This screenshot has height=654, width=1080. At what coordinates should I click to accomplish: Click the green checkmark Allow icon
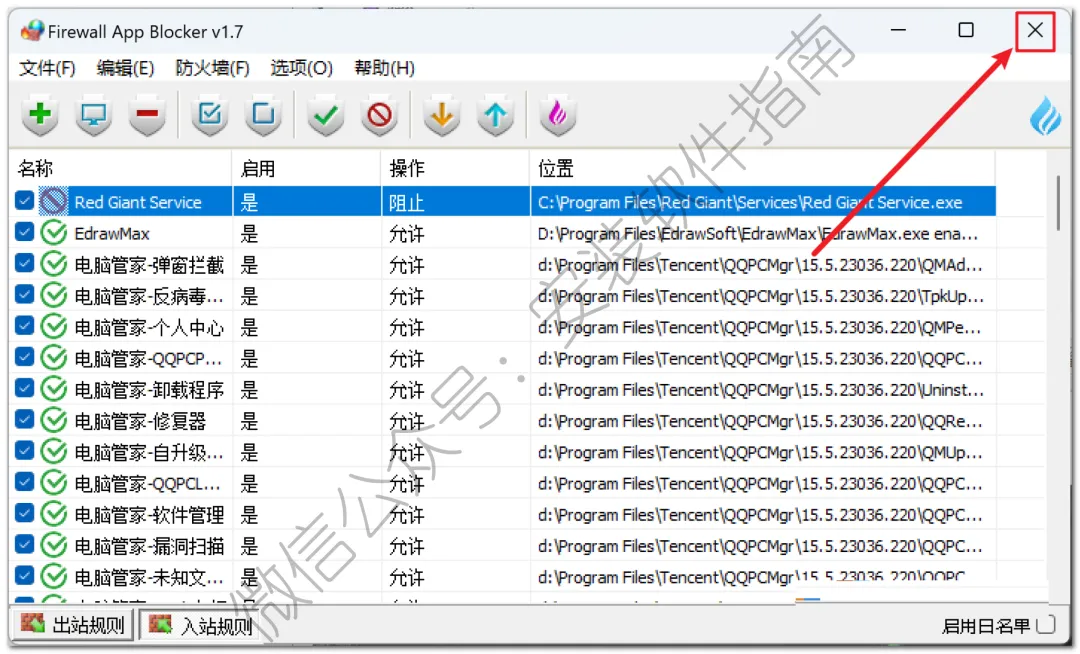pyautogui.click(x=325, y=115)
